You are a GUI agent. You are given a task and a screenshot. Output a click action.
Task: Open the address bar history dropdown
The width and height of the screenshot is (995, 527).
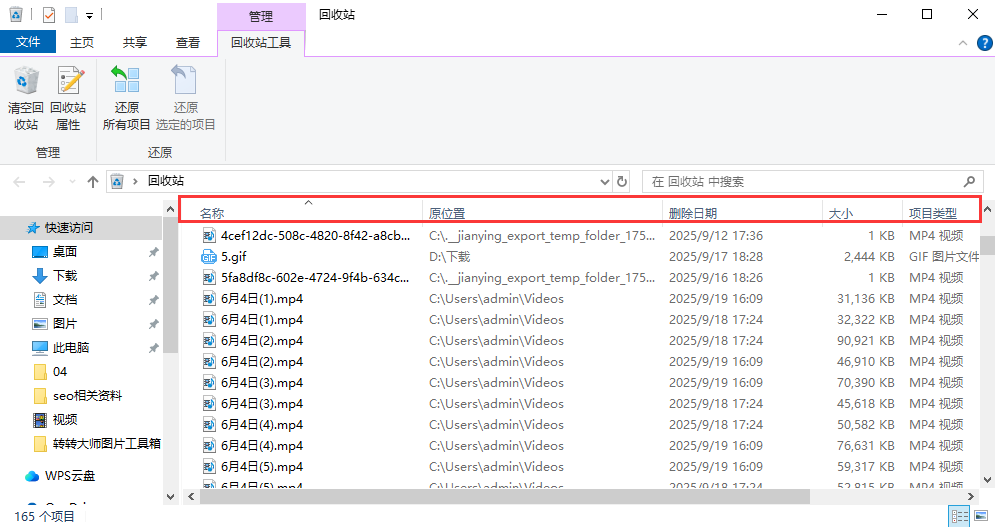pos(603,182)
